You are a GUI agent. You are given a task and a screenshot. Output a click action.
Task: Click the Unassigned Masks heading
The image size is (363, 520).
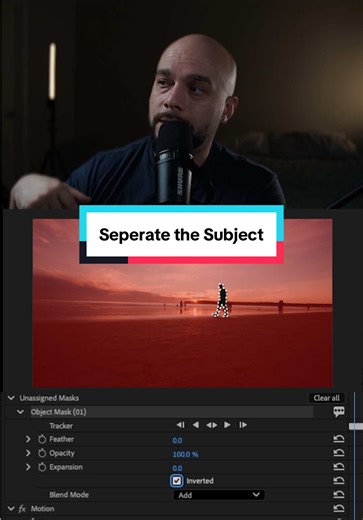pyautogui.click(x=49, y=398)
